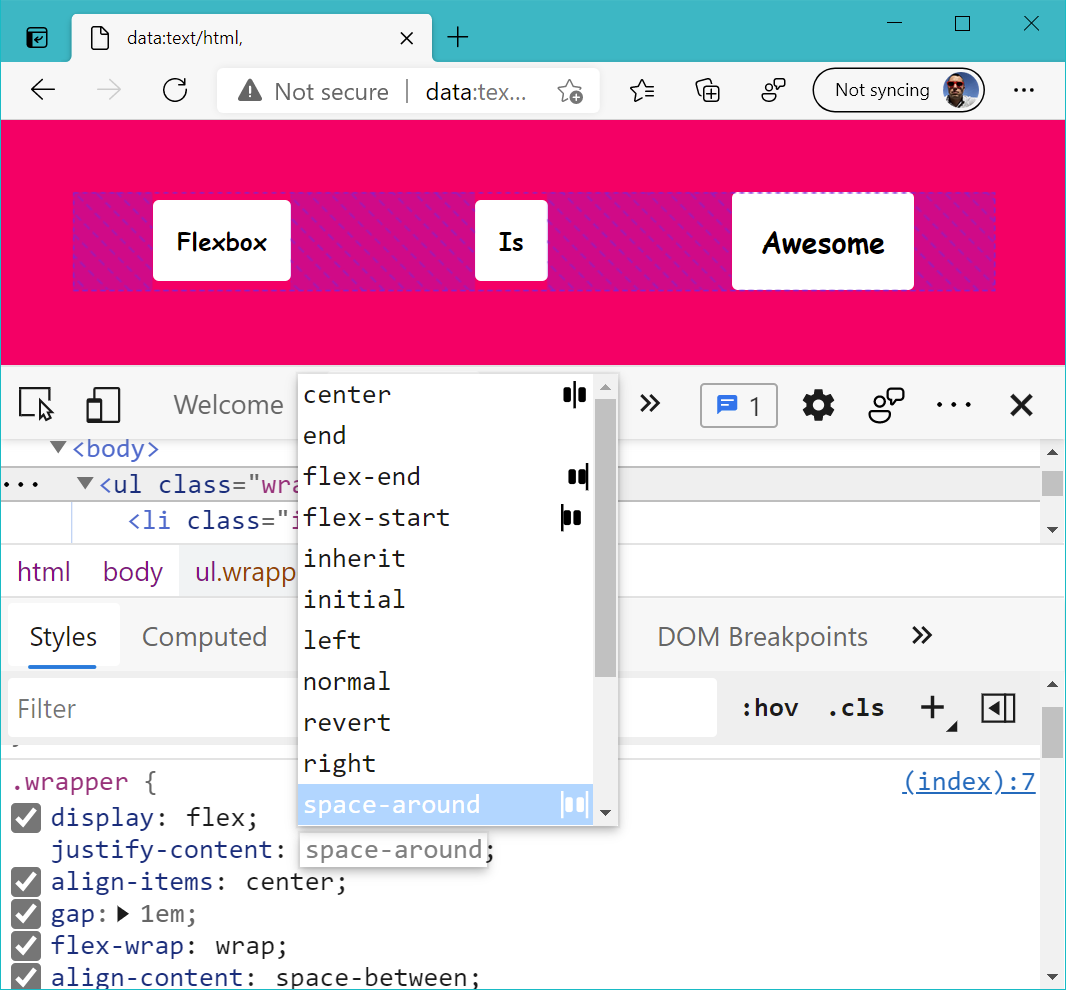This screenshot has width=1066, height=990.
Task: Open the issues counter showing 1
Action: point(738,406)
